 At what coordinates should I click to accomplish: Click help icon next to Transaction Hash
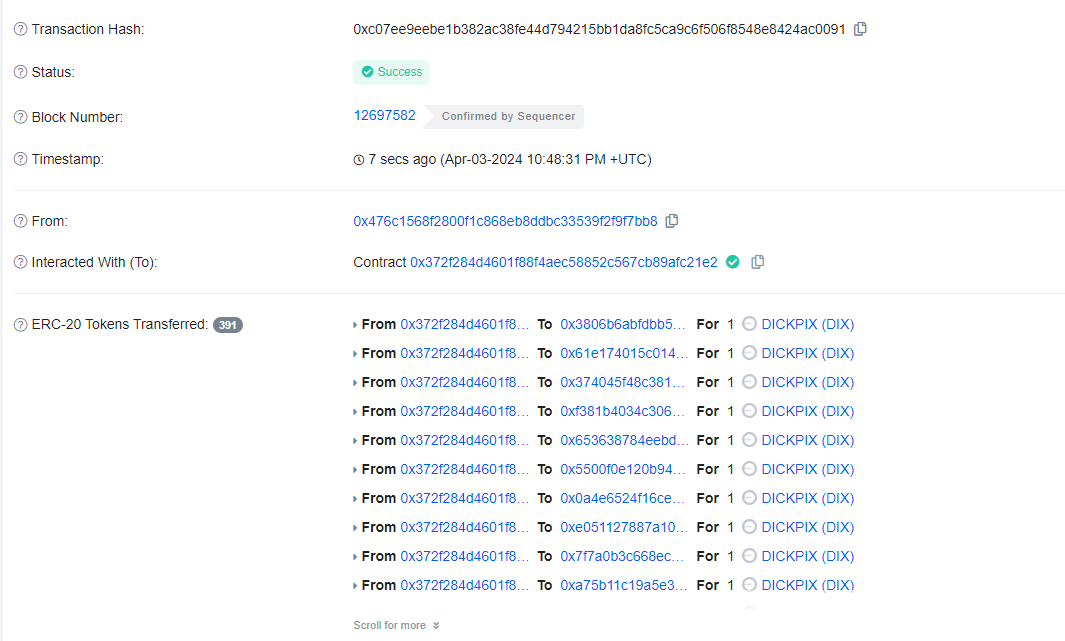(x=20, y=29)
